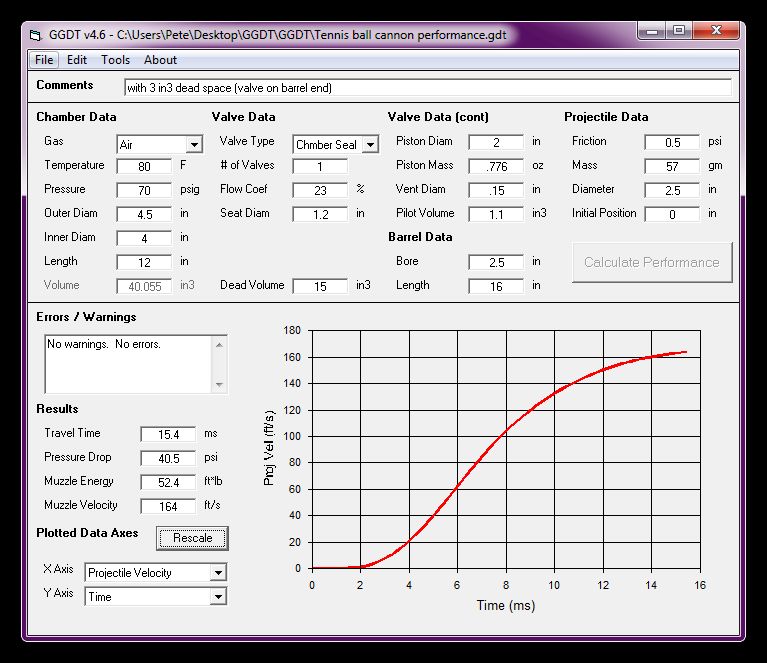767x663 pixels.
Task: Open the Edit menu
Action: click(x=77, y=60)
